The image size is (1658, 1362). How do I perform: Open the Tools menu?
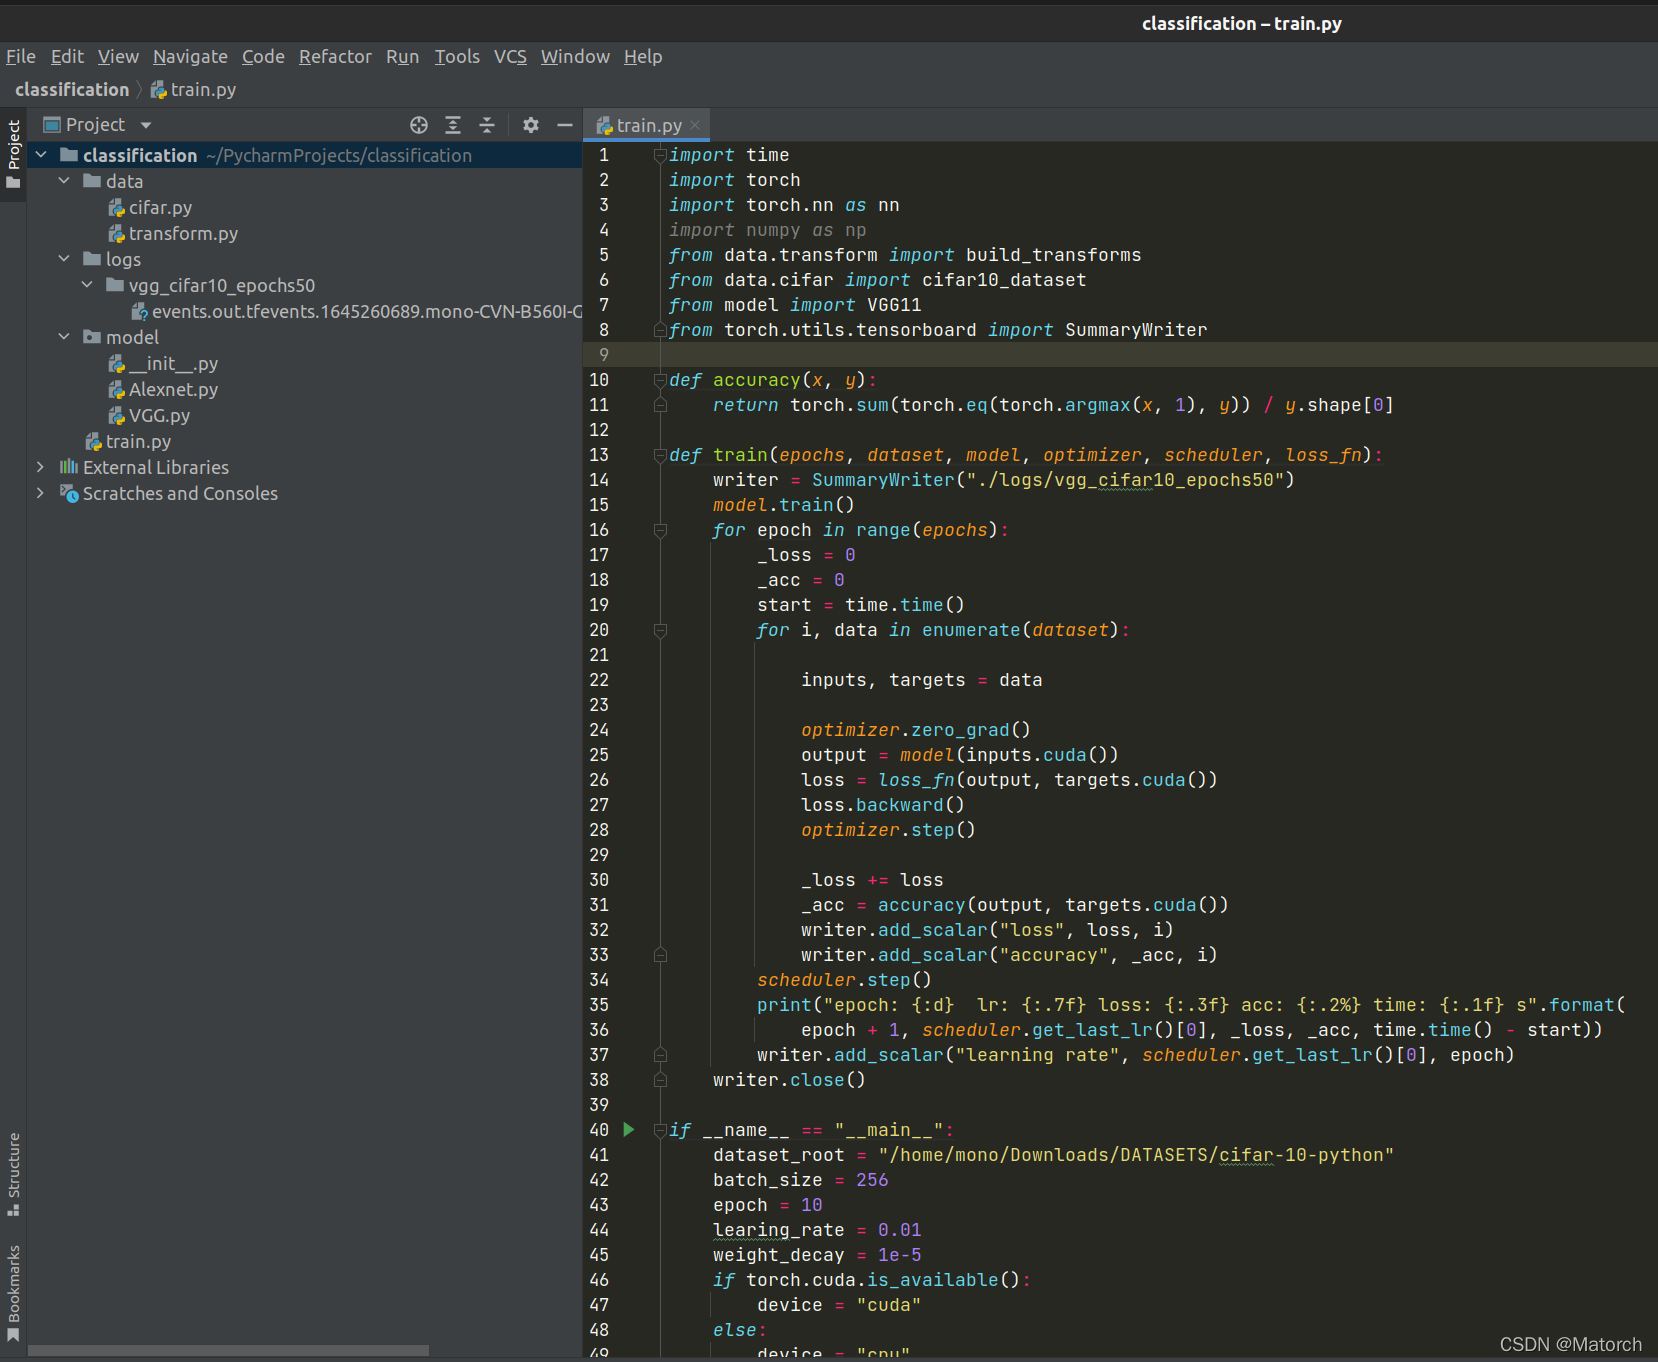(457, 57)
